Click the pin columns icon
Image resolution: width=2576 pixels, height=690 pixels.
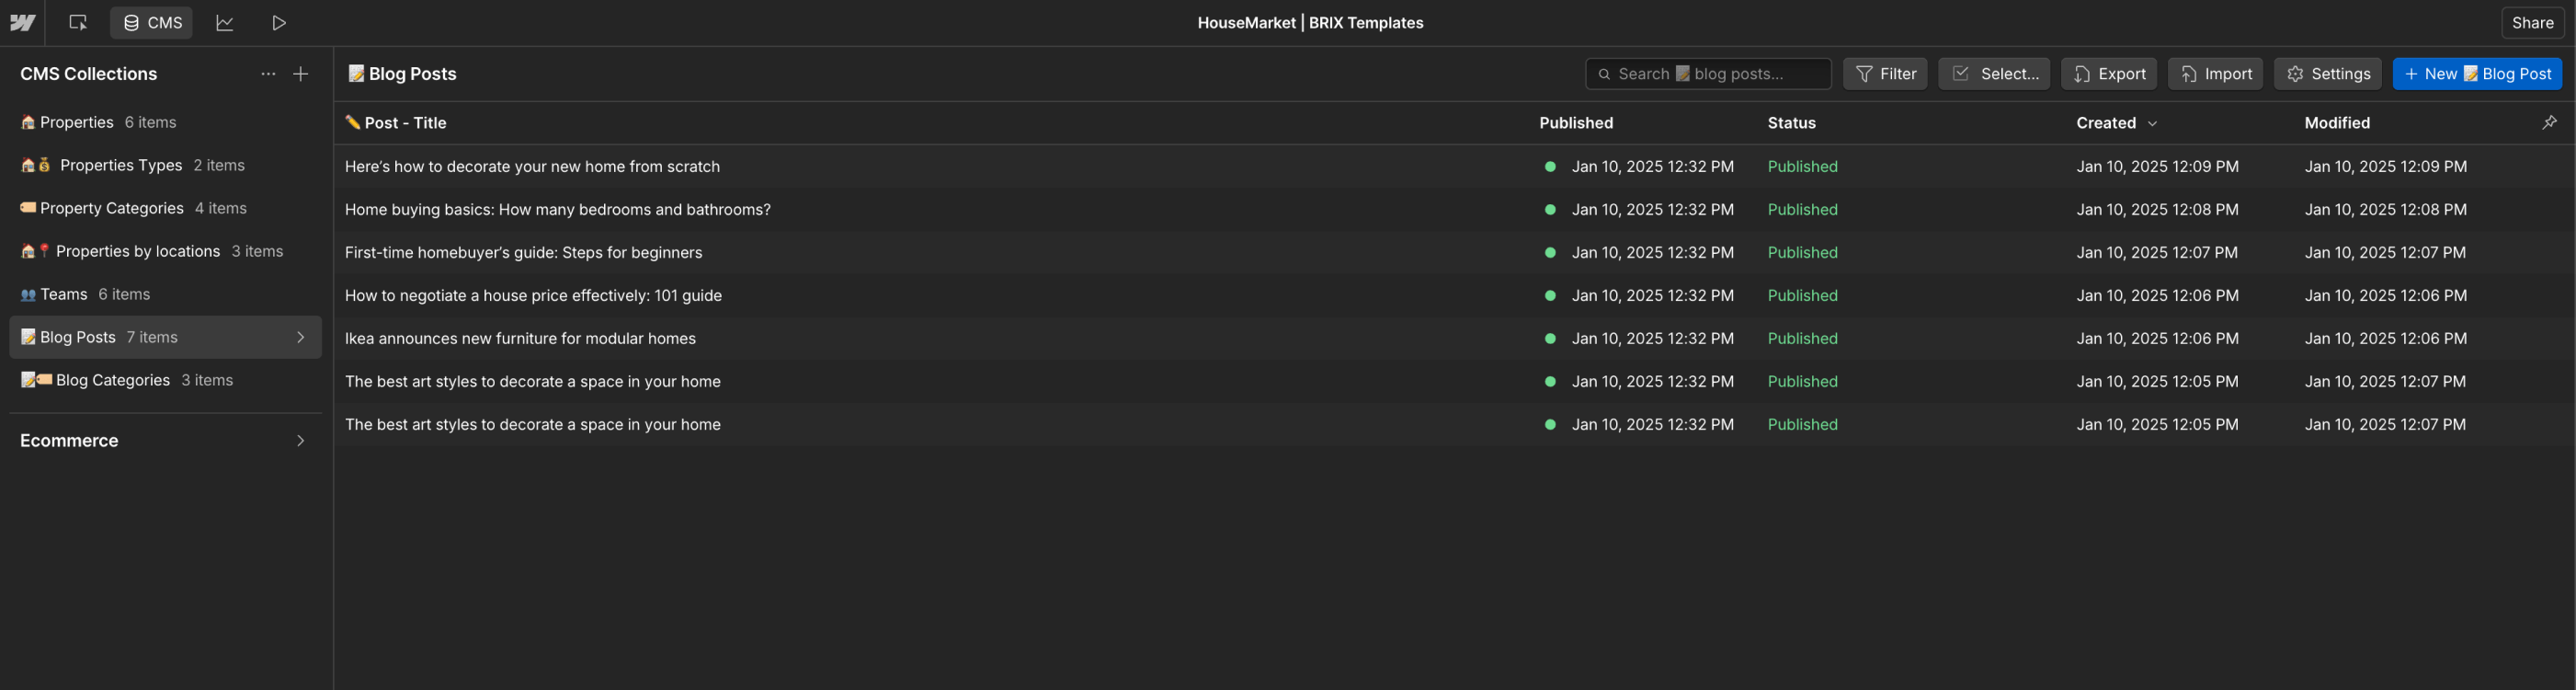(x=2549, y=122)
